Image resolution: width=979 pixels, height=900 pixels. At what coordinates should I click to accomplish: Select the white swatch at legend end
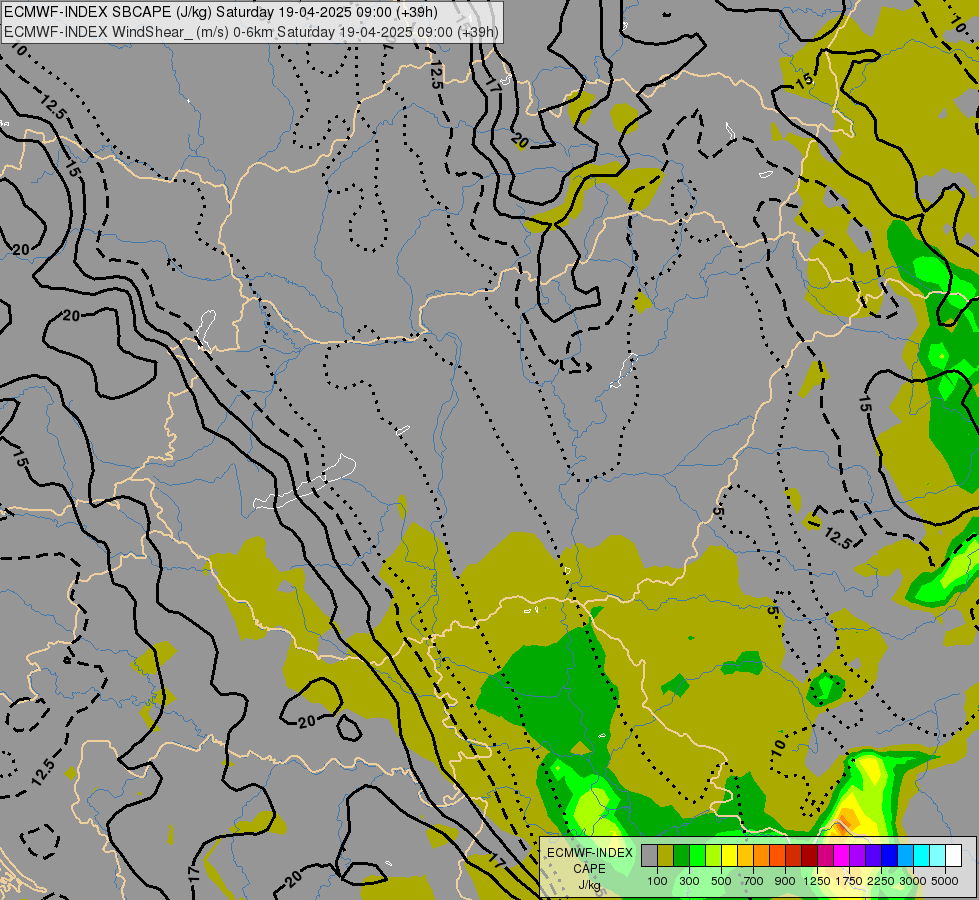(954, 855)
